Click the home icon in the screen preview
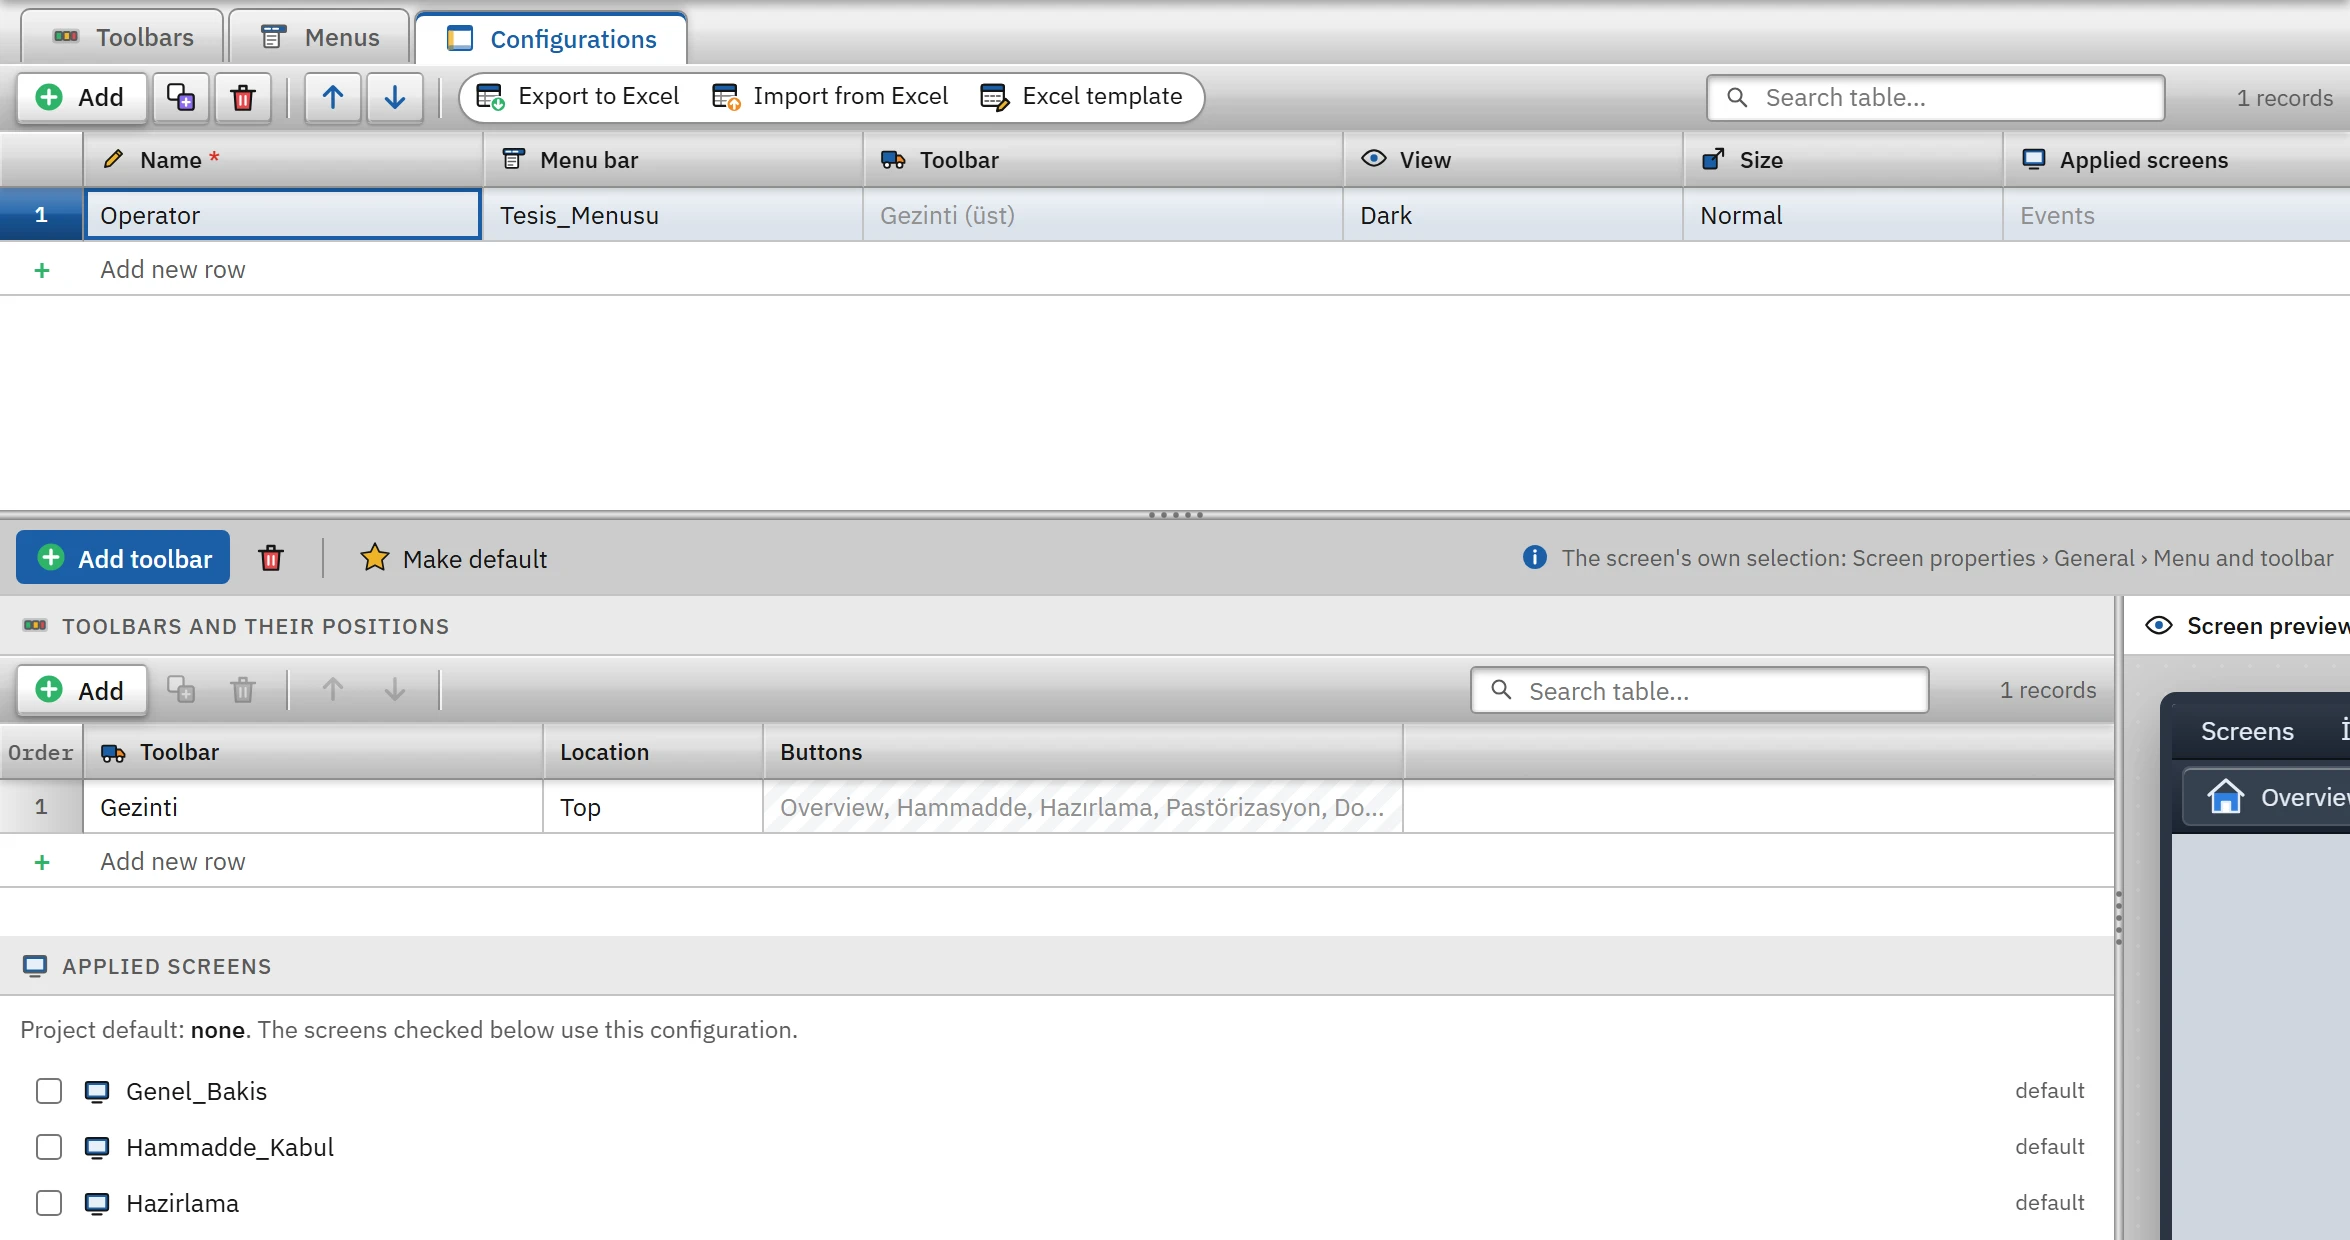This screenshot has height=1240, width=2350. [x=2225, y=797]
